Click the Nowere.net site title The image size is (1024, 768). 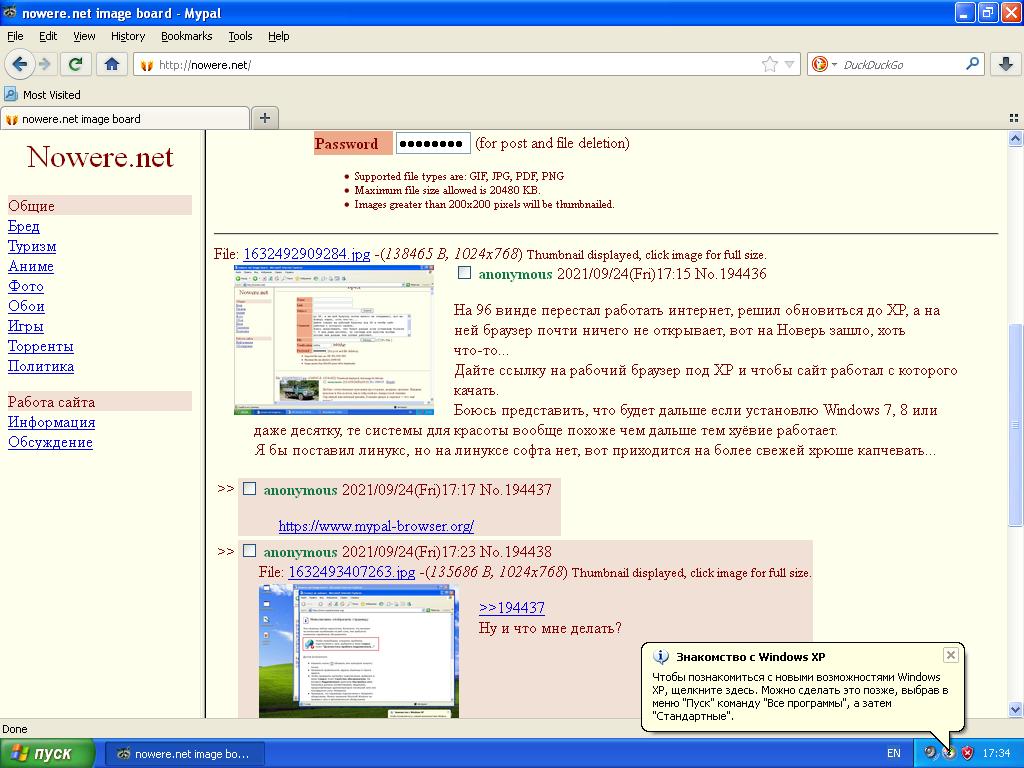tap(100, 157)
